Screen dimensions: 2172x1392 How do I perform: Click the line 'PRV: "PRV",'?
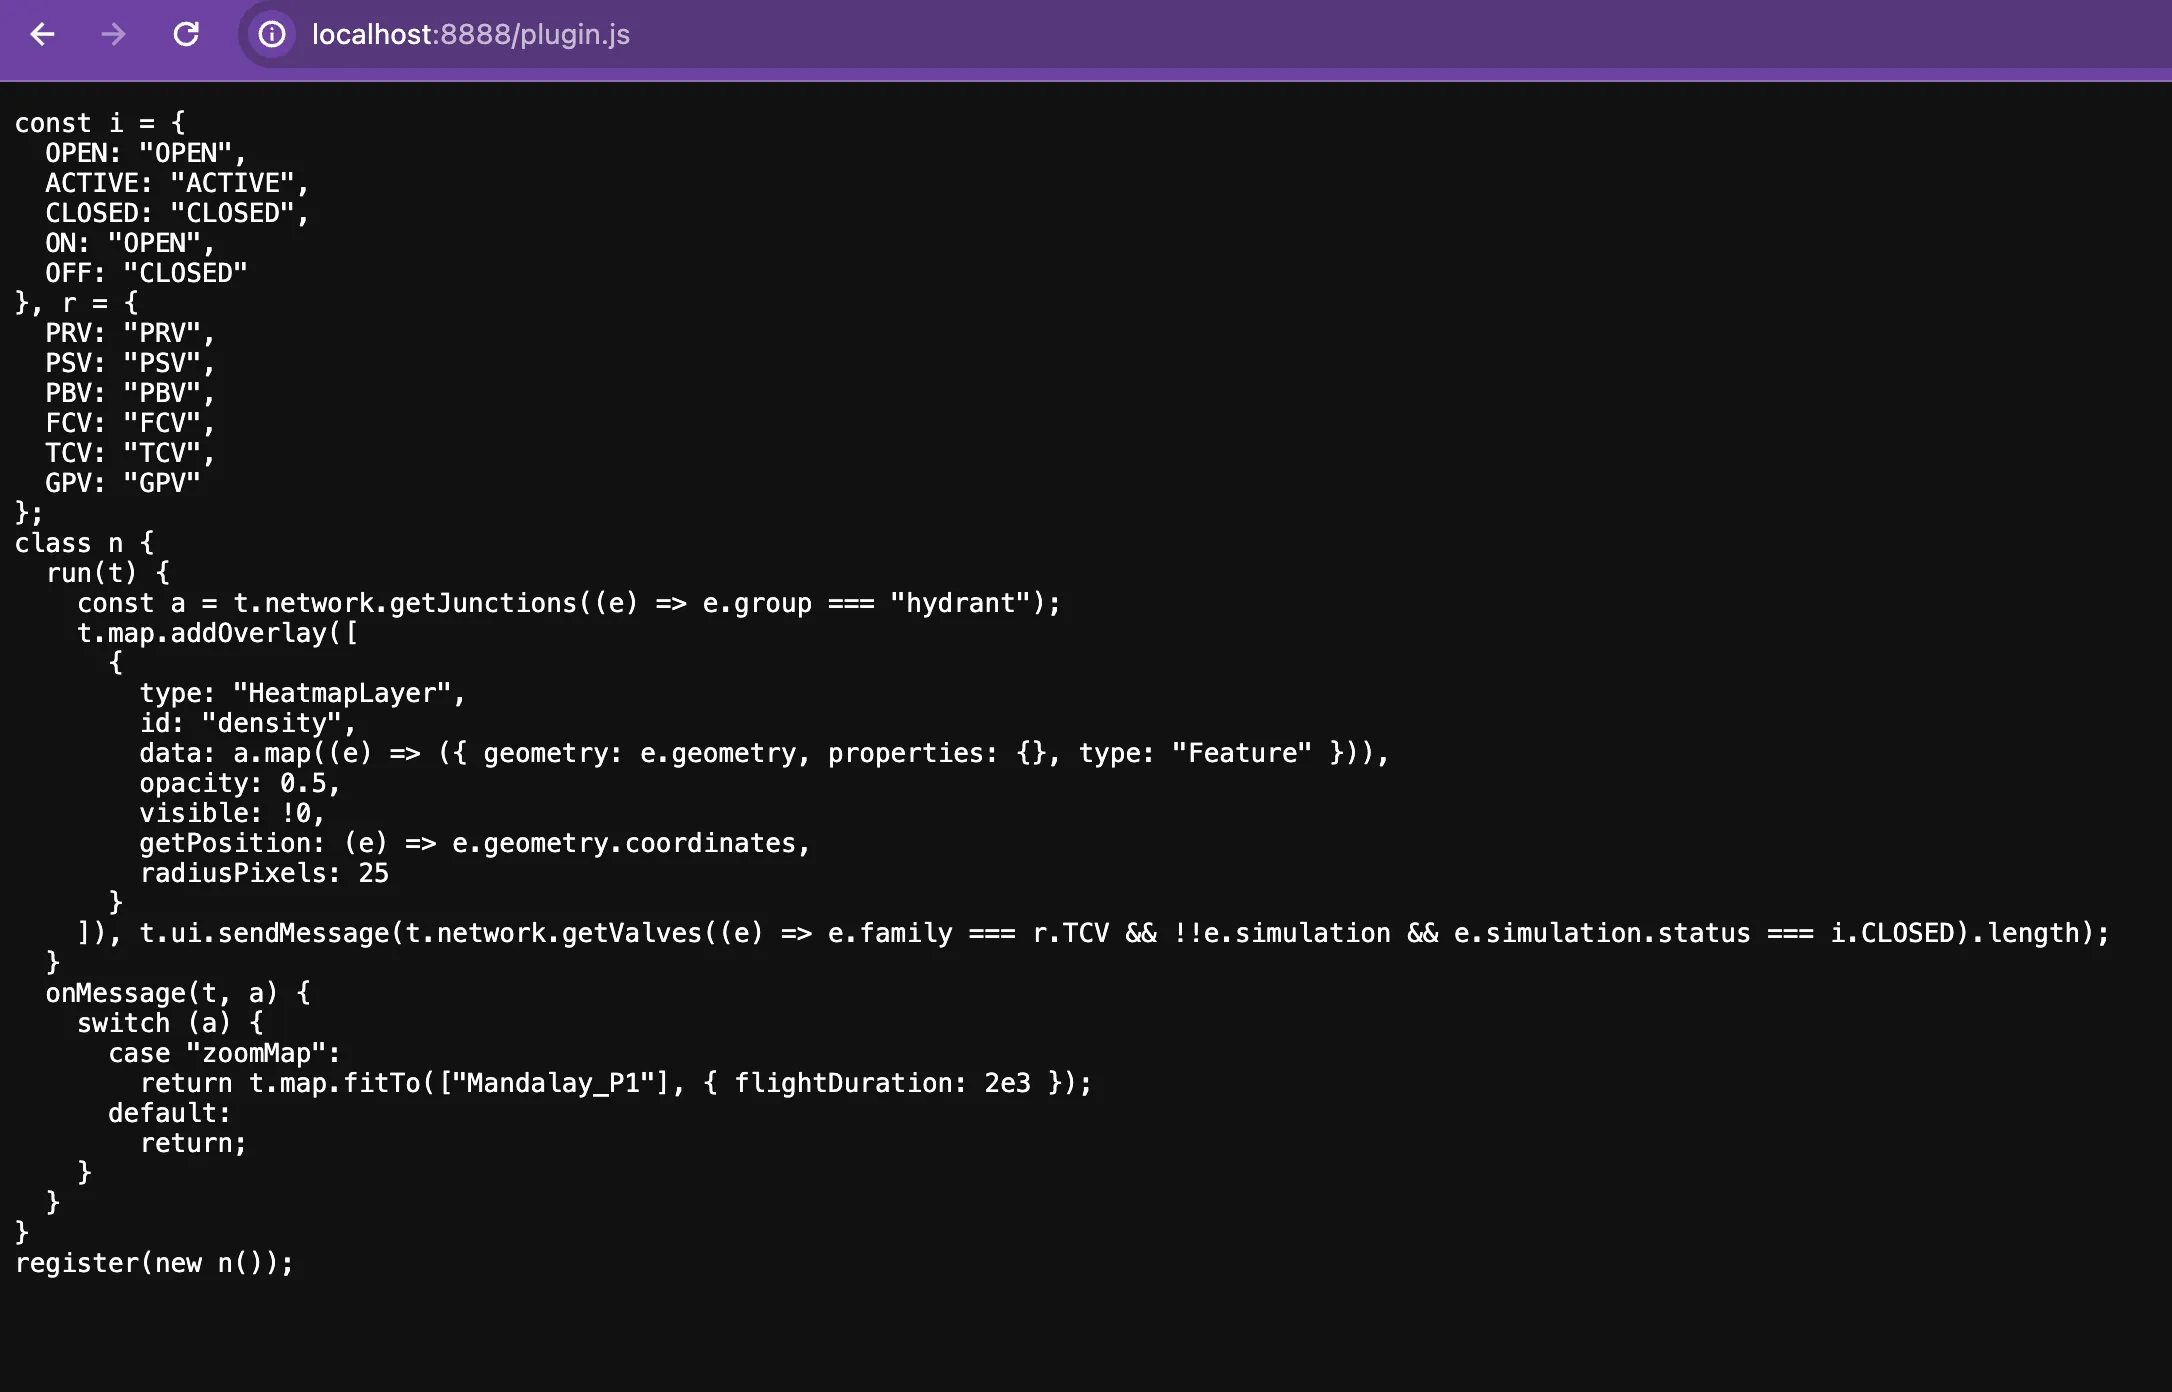(130, 333)
